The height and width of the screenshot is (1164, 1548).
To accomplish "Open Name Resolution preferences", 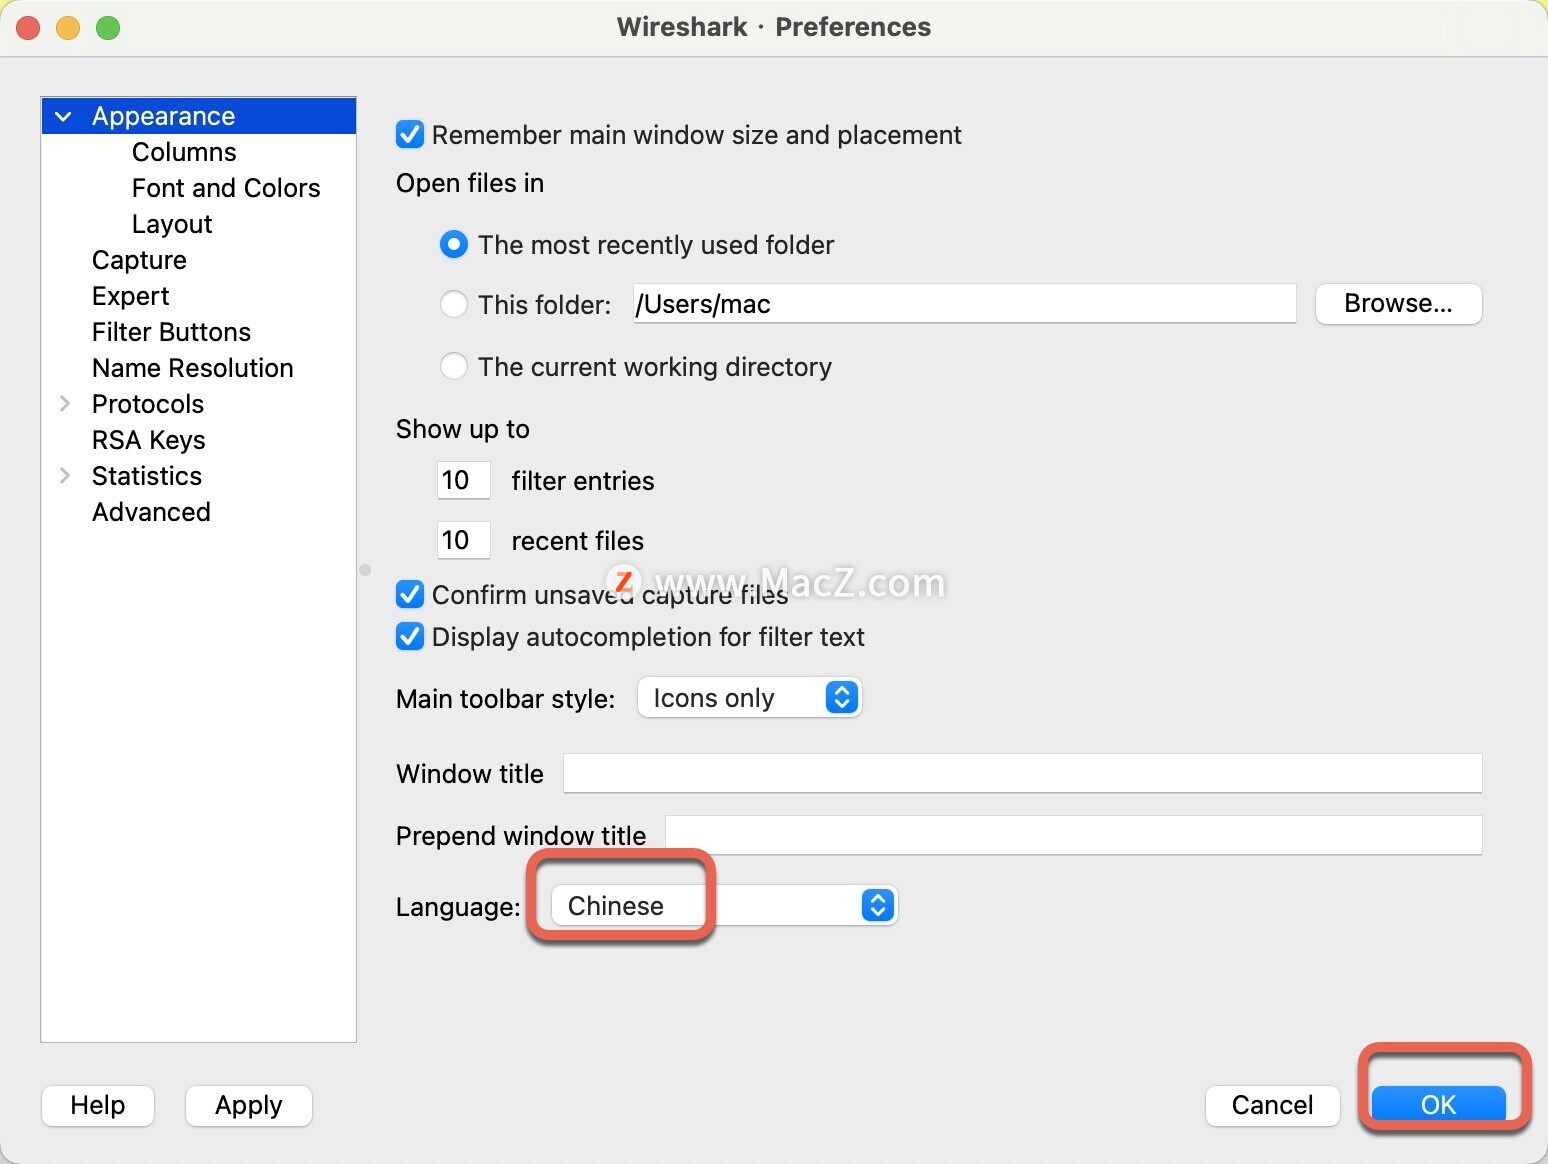I will coord(192,368).
